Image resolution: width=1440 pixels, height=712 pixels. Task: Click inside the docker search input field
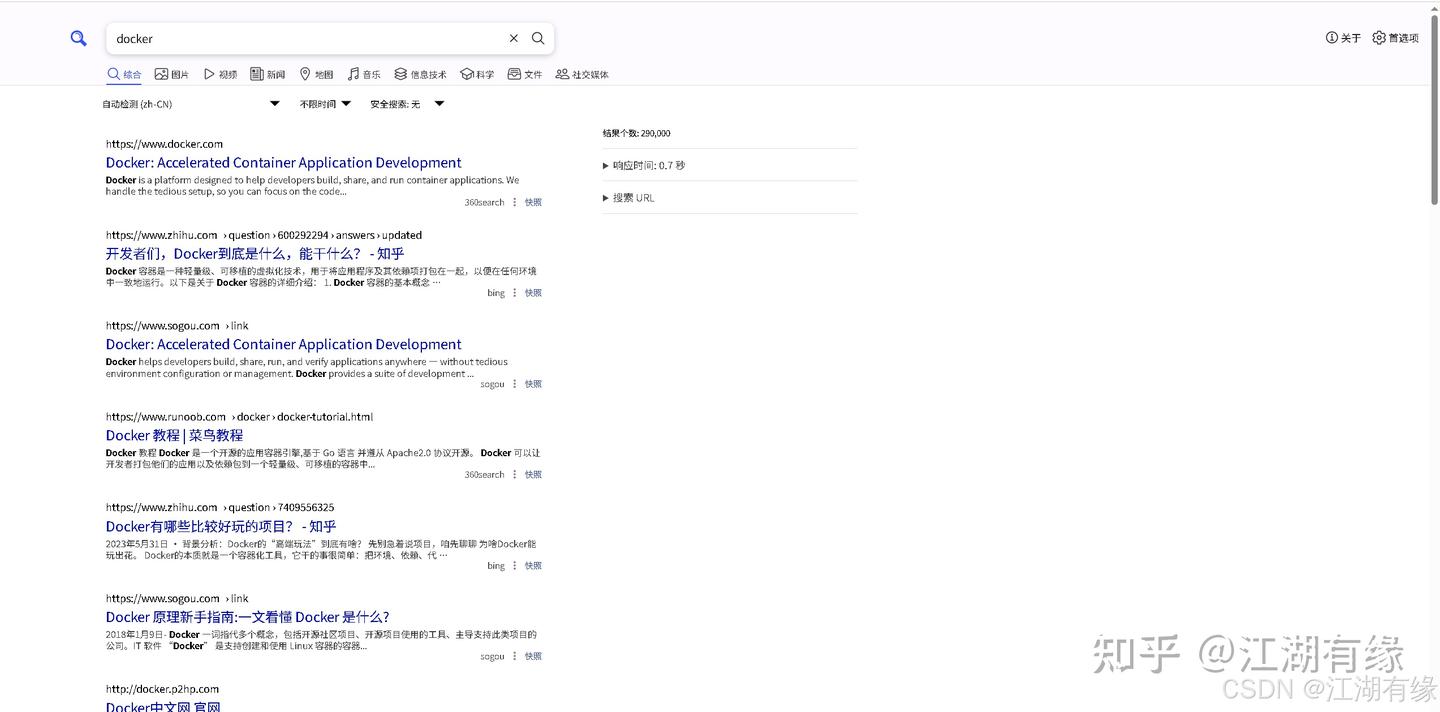[300, 38]
